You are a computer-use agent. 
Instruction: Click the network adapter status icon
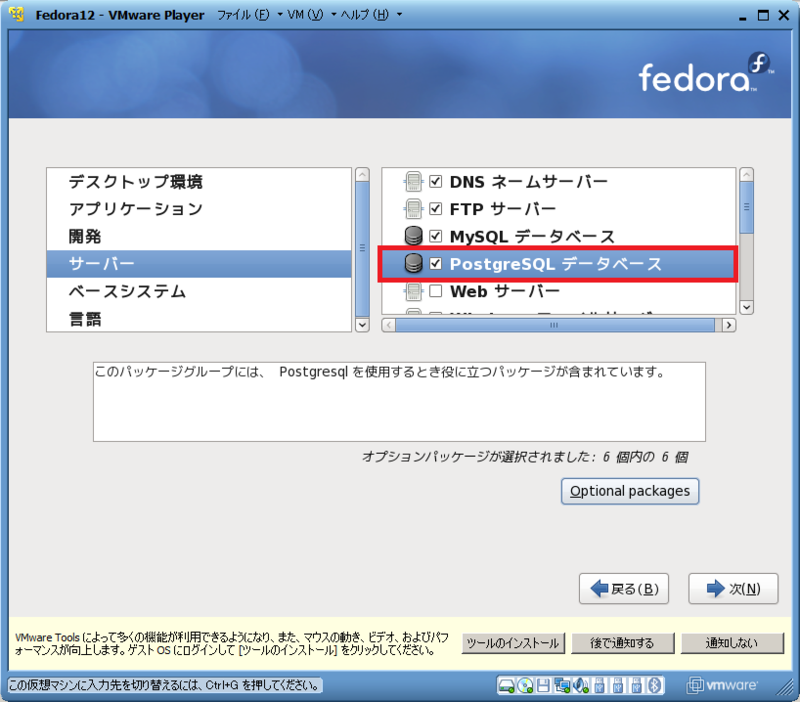click(x=561, y=687)
